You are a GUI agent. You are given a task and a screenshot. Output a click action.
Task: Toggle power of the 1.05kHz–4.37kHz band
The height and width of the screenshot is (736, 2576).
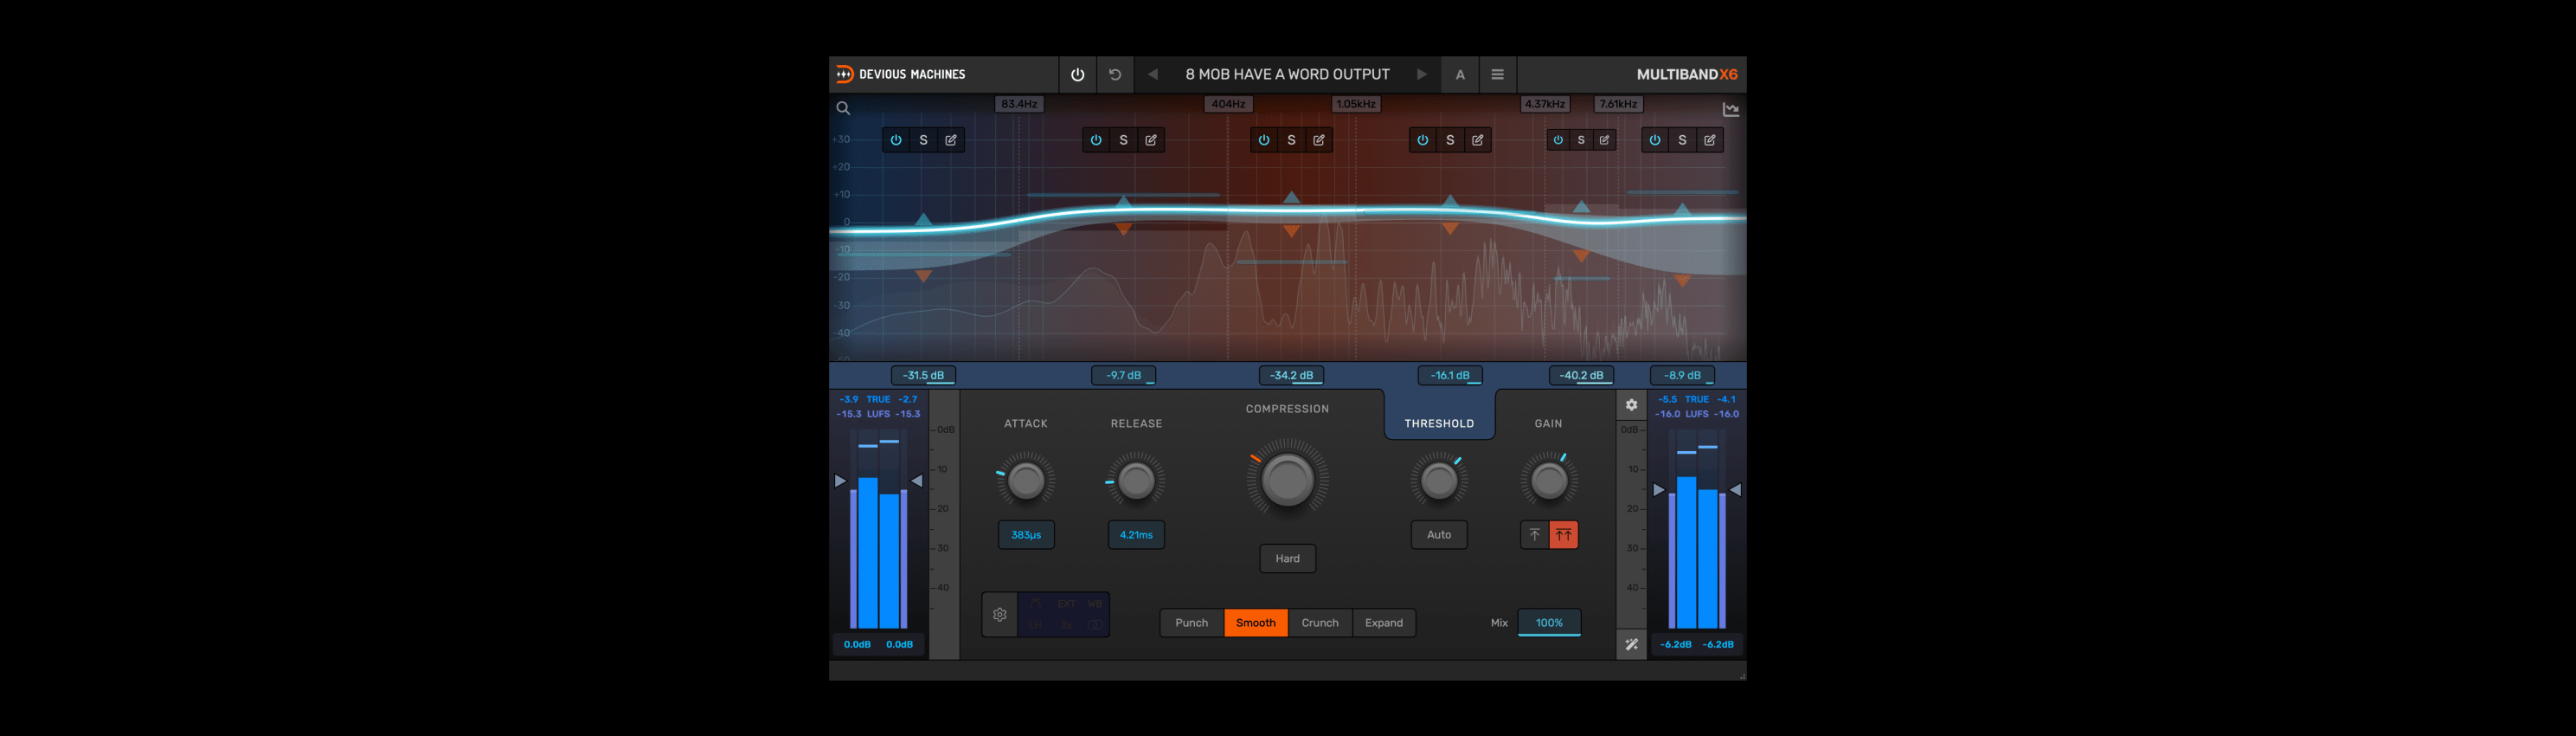(x=1422, y=141)
